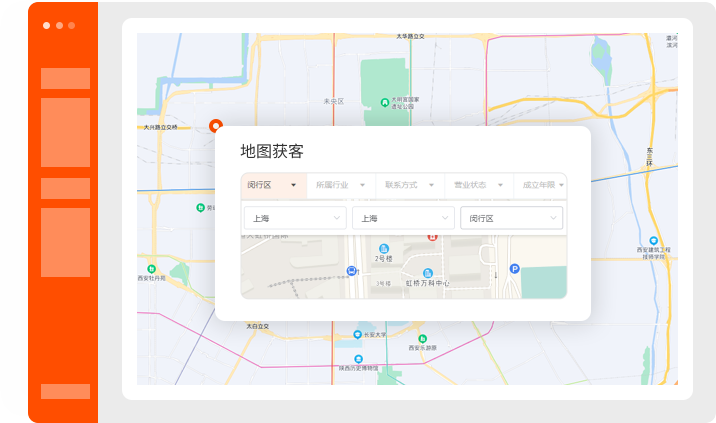This screenshot has height=423, width=716.
Task: Open the leftmost 上海 province select box
Action: (294, 218)
